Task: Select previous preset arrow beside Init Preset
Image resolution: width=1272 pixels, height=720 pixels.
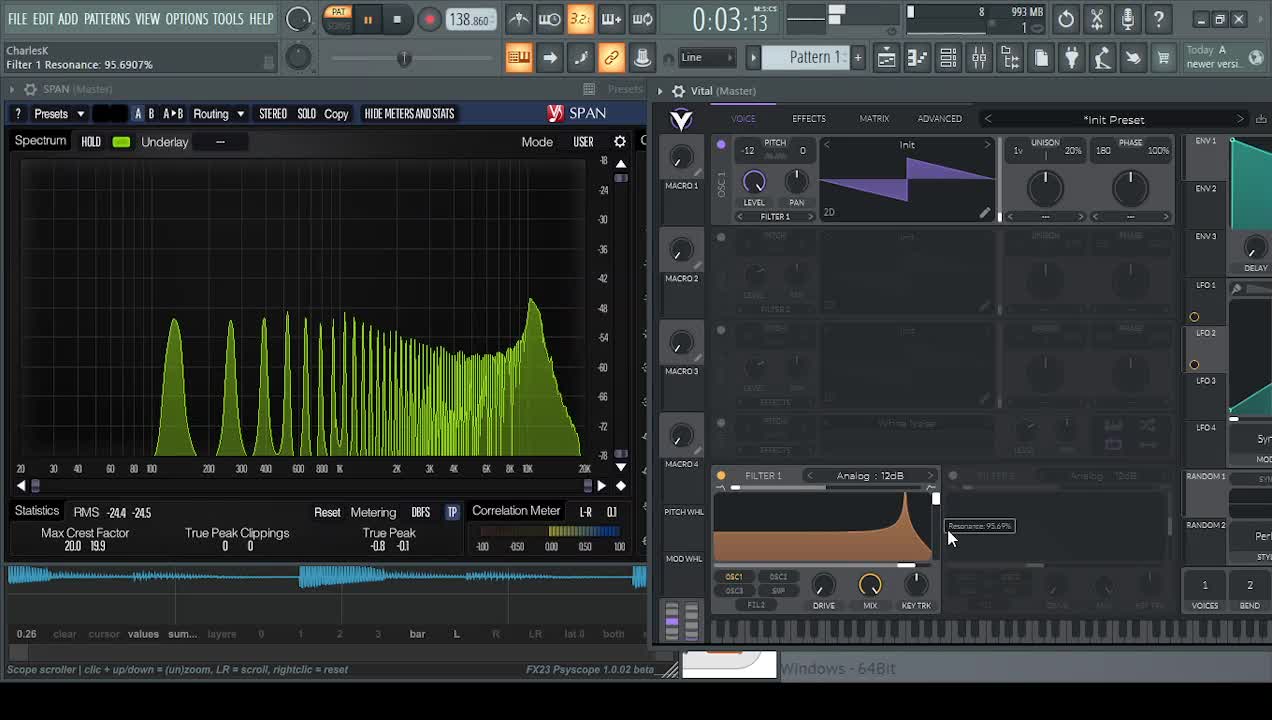Action: point(988,119)
